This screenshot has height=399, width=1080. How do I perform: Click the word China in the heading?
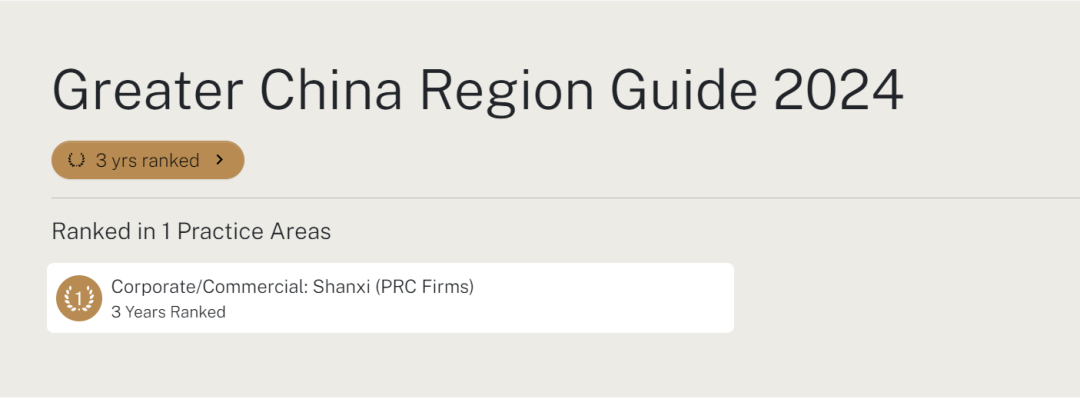[x=331, y=91]
